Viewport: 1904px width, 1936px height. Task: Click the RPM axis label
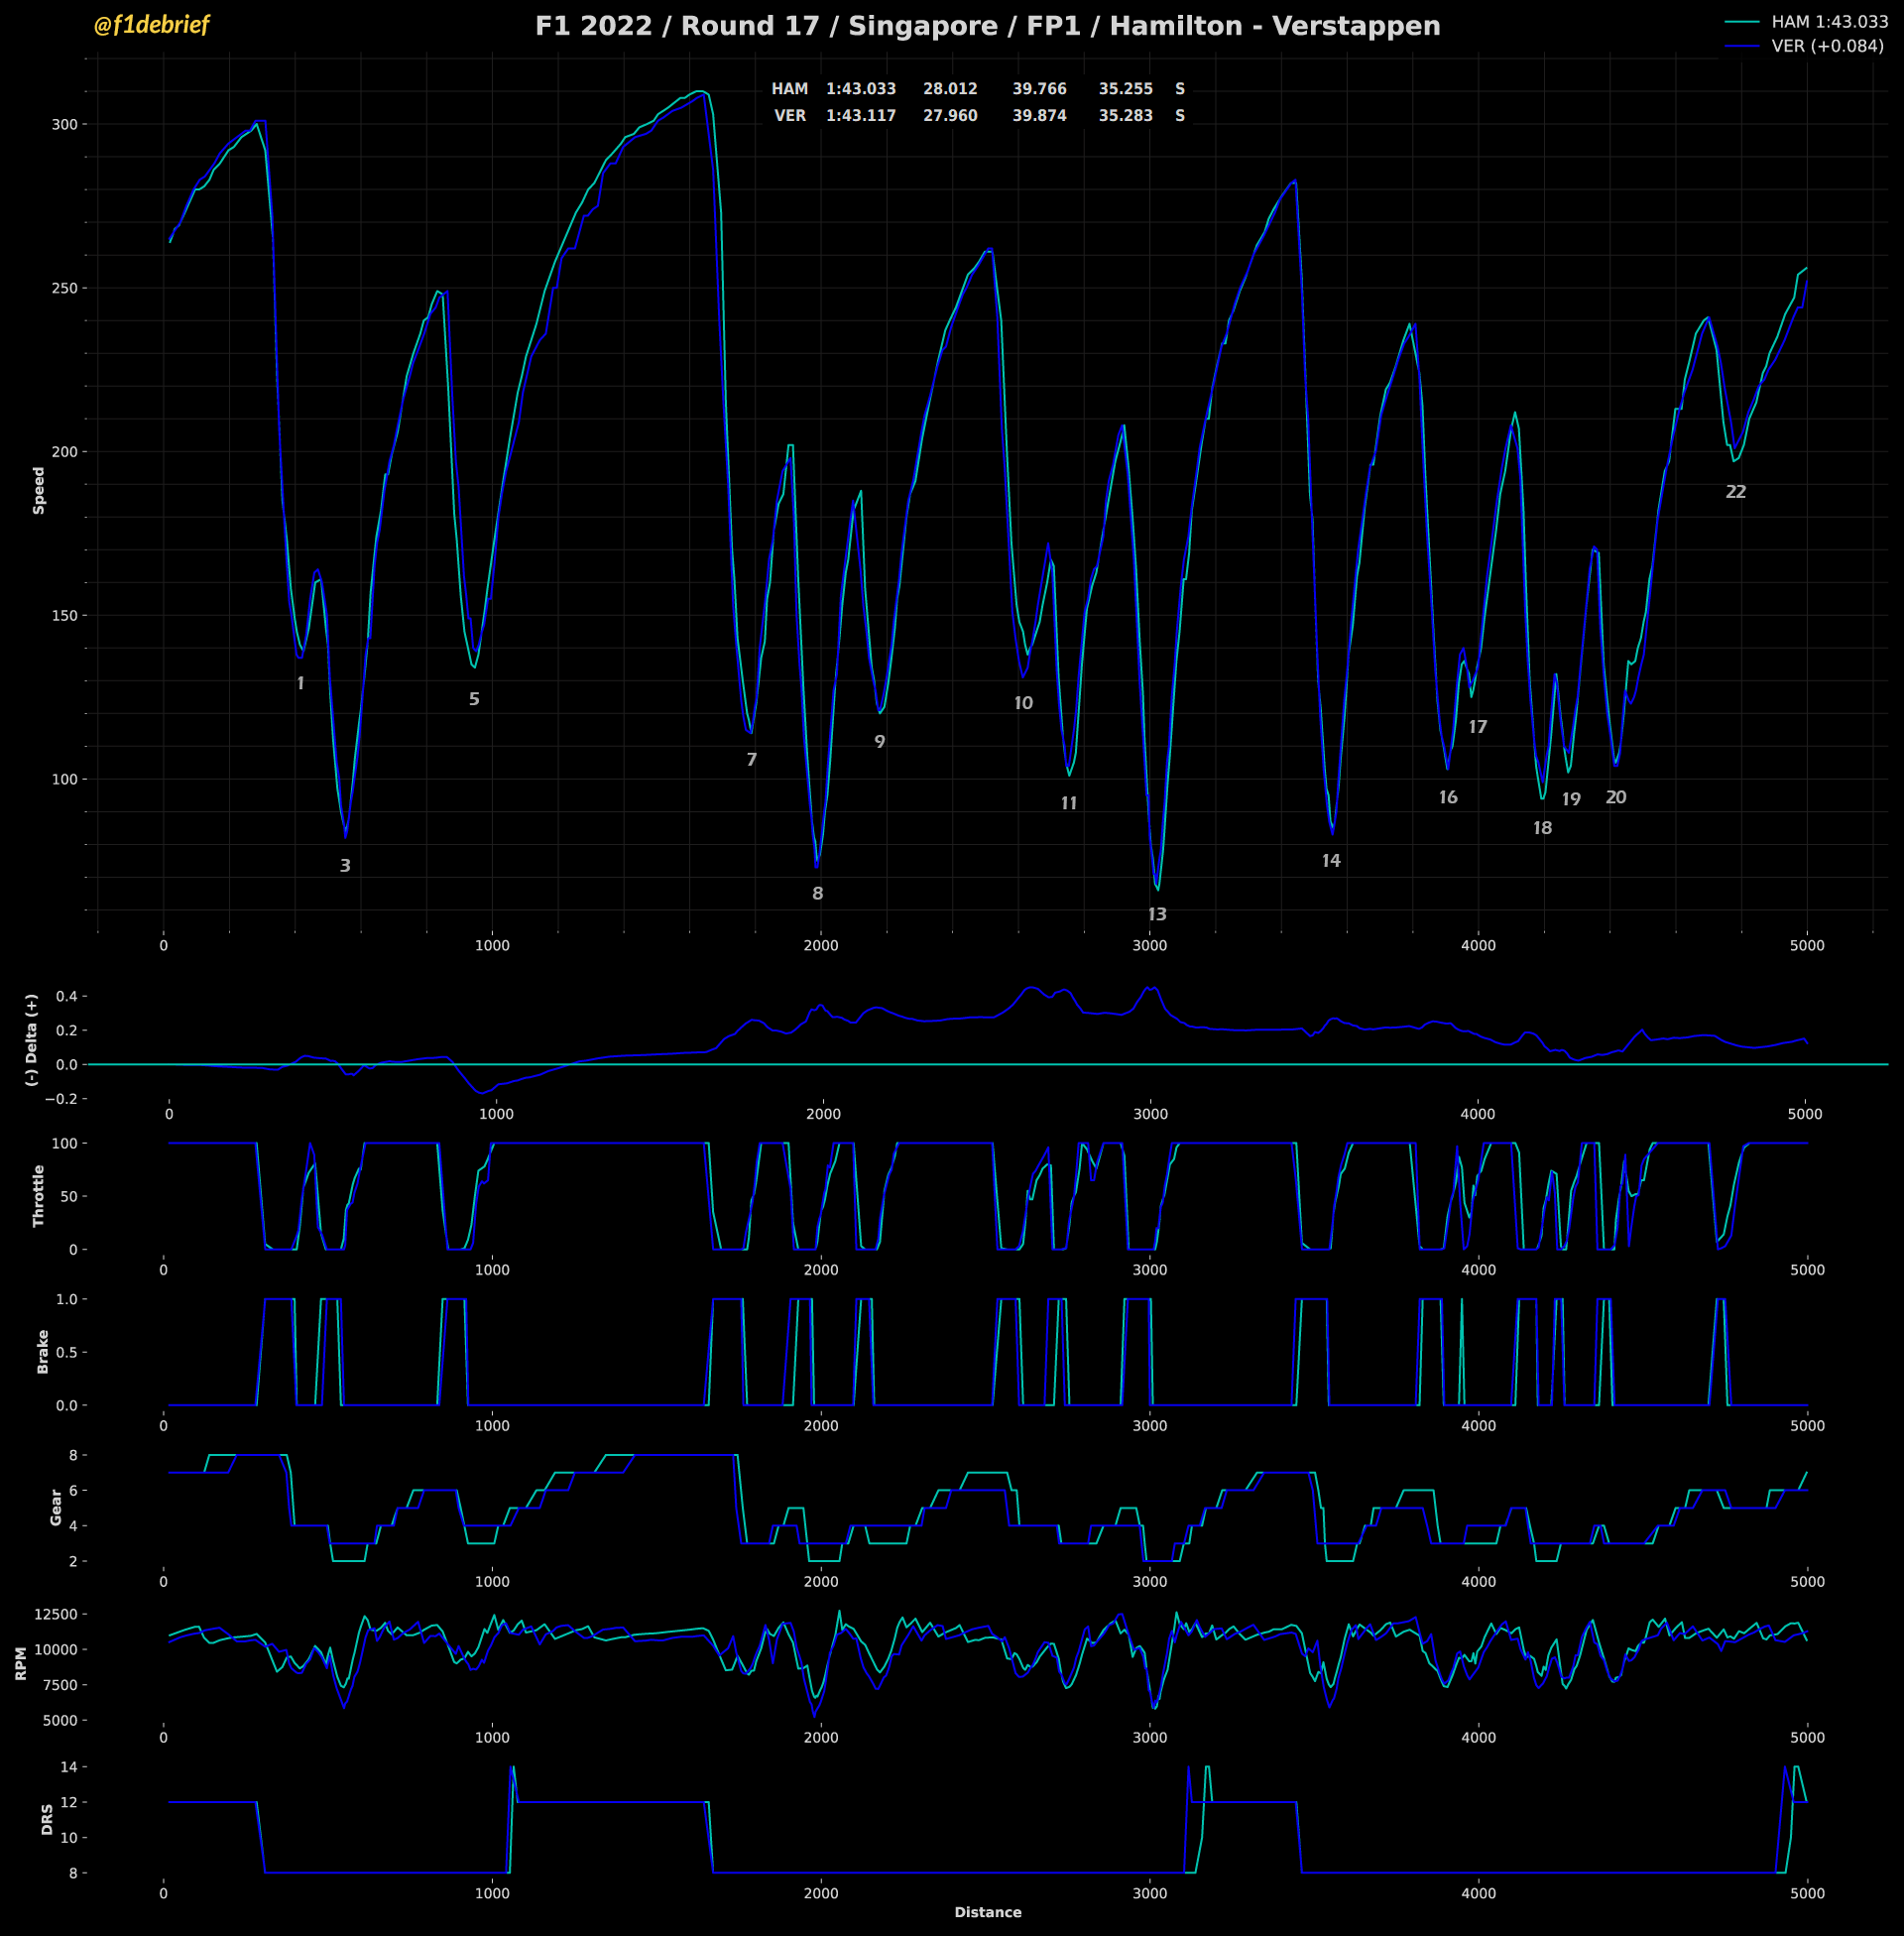click(21, 1664)
